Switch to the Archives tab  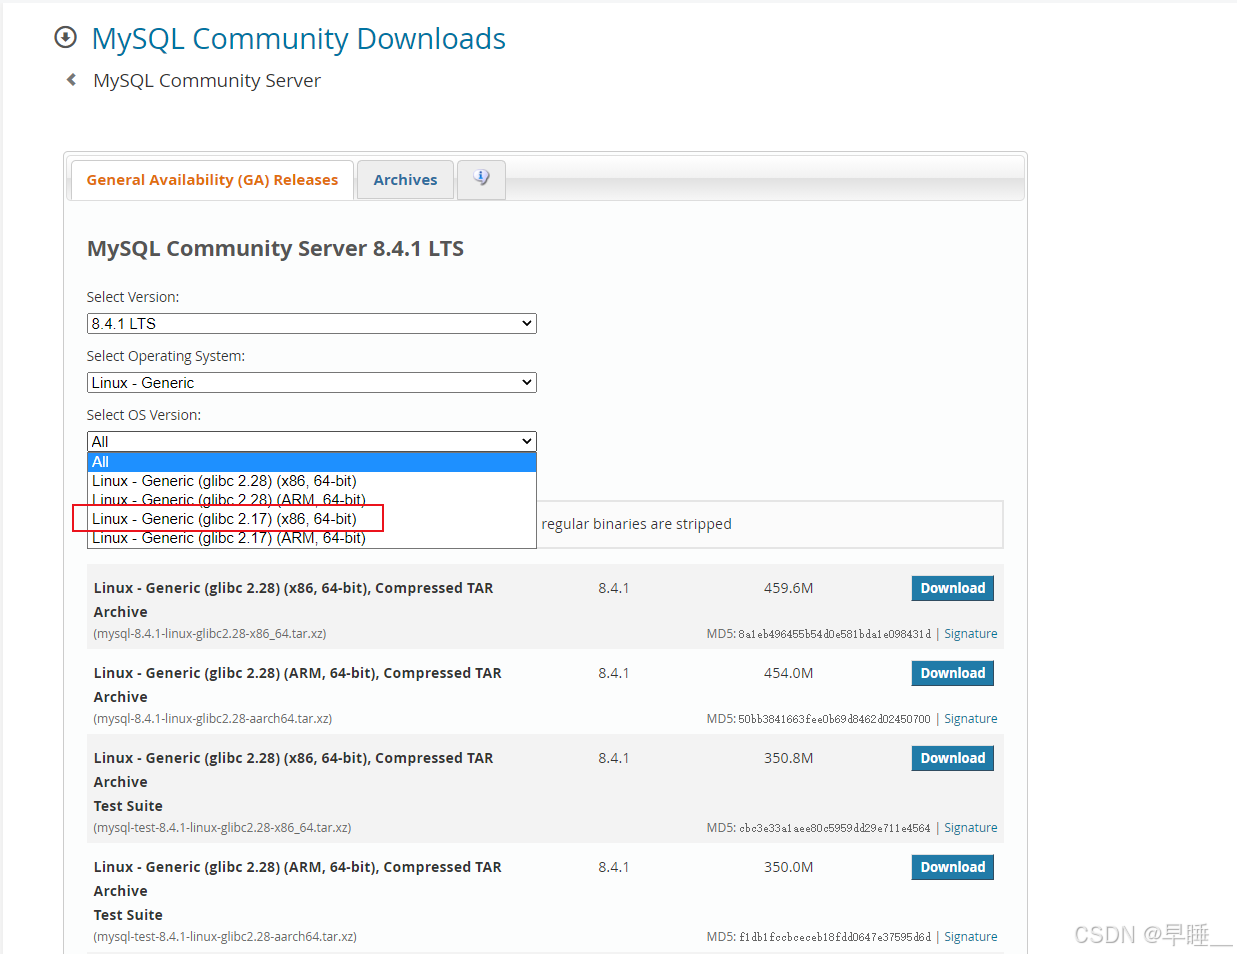[404, 179]
